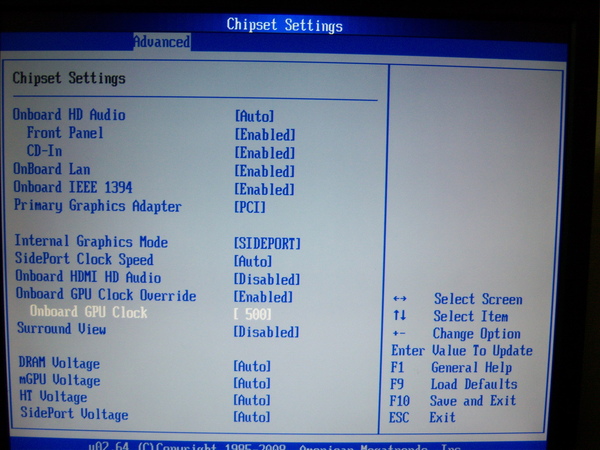600x450 pixels.
Task: Change the CD-In [Enabled] value
Action: click(265, 153)
